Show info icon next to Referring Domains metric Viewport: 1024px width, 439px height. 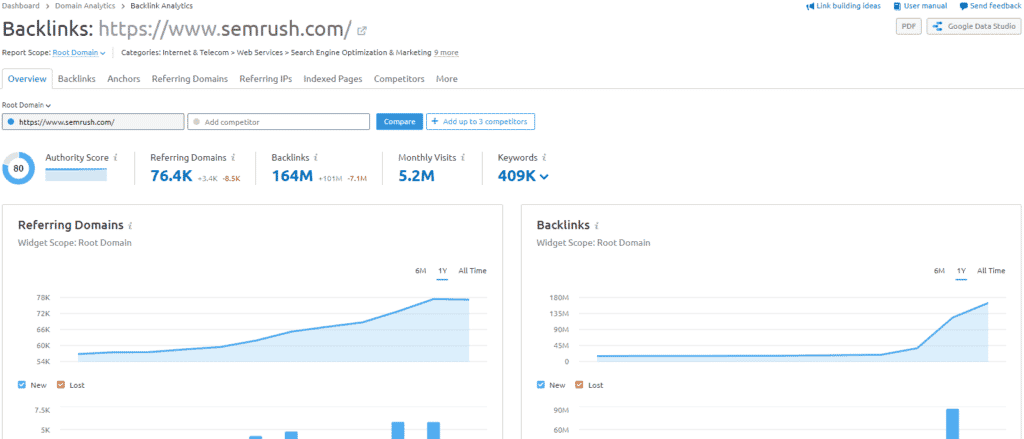click(233, 157)
